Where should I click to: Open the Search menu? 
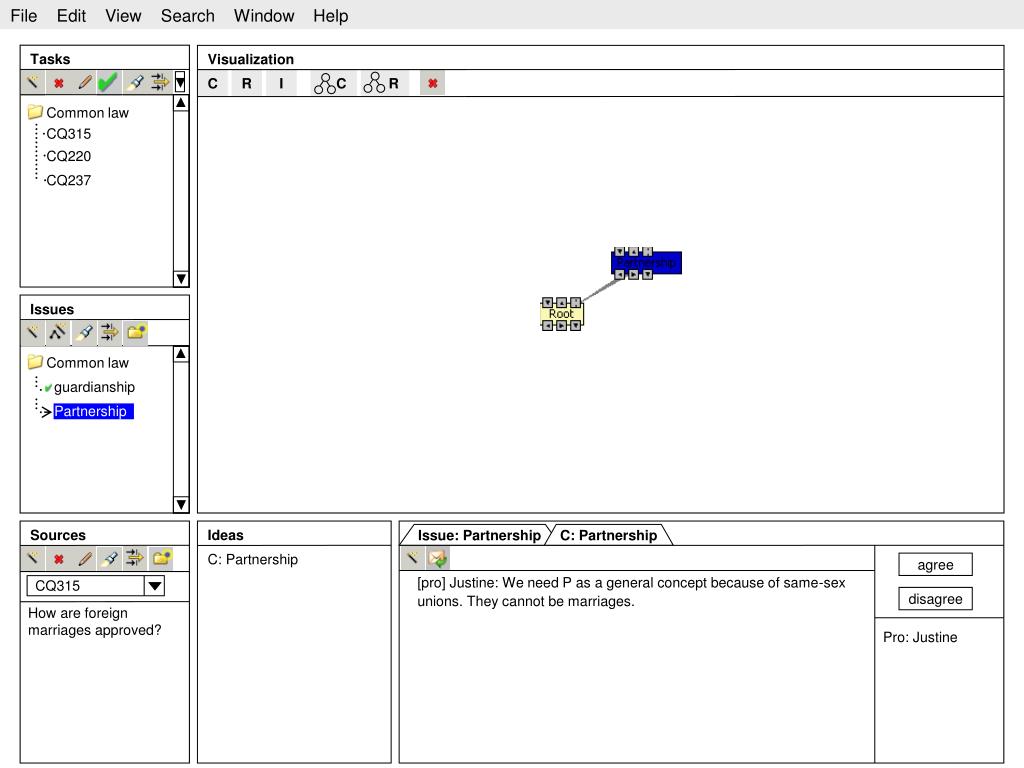coord(188,16)
